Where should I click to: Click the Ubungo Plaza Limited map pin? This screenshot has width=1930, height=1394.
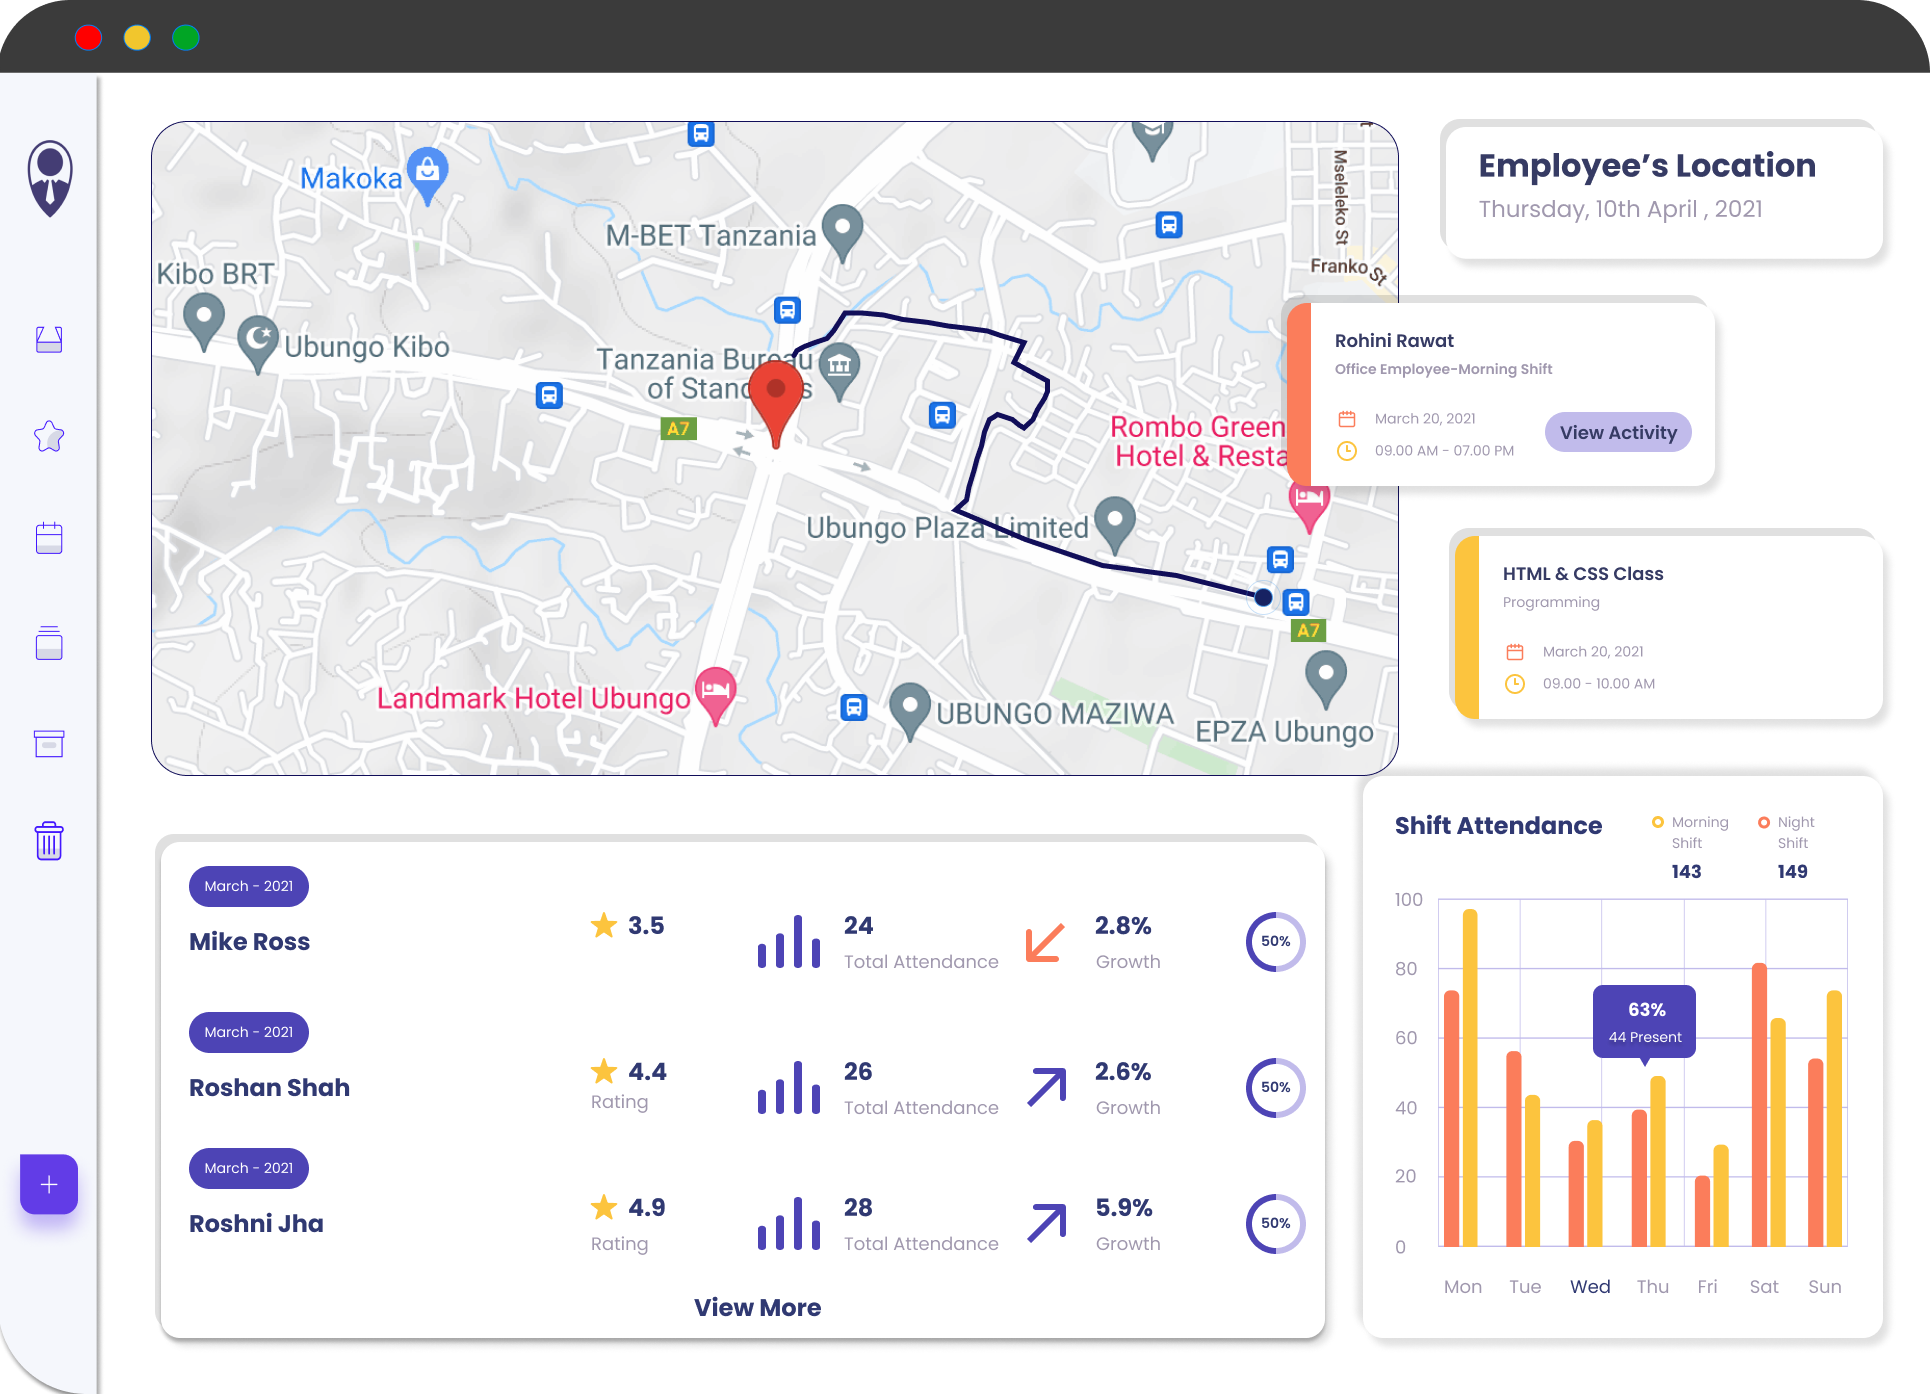click(x=1114, y=525)
